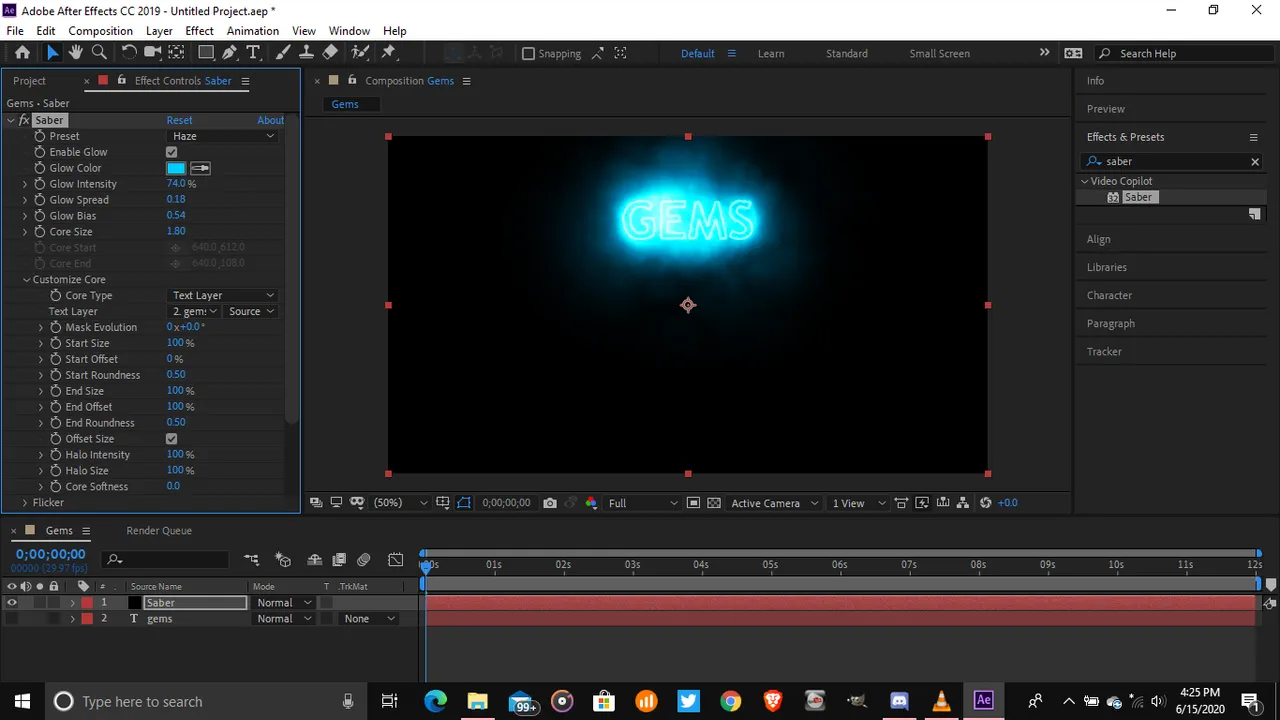Hide the Saber layer with eye toggle
The width and height of the screenshot is (1280, 720).
(12, 603)
